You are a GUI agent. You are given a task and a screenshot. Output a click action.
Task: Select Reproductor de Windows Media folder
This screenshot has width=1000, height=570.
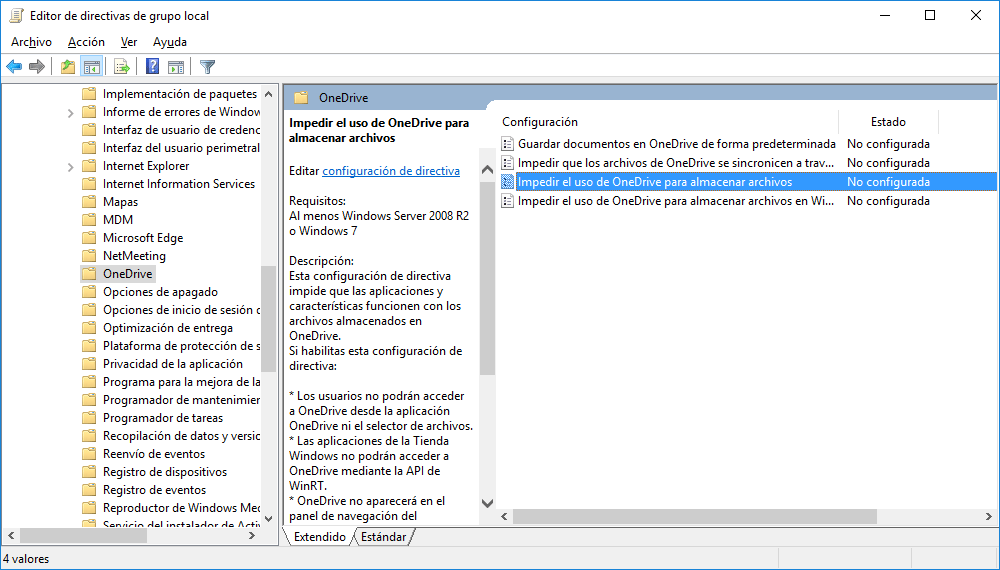[181, 508]
